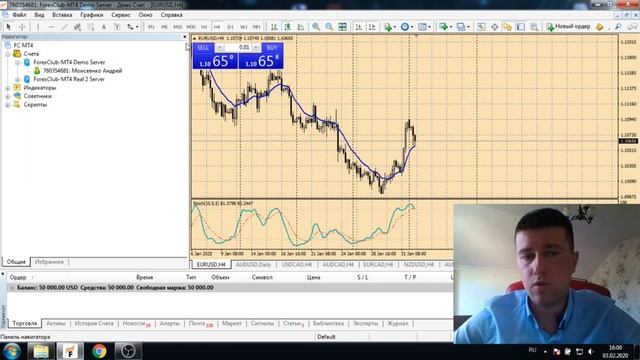
Task: Open Market Watch window icon
Action: click(481, 27)
